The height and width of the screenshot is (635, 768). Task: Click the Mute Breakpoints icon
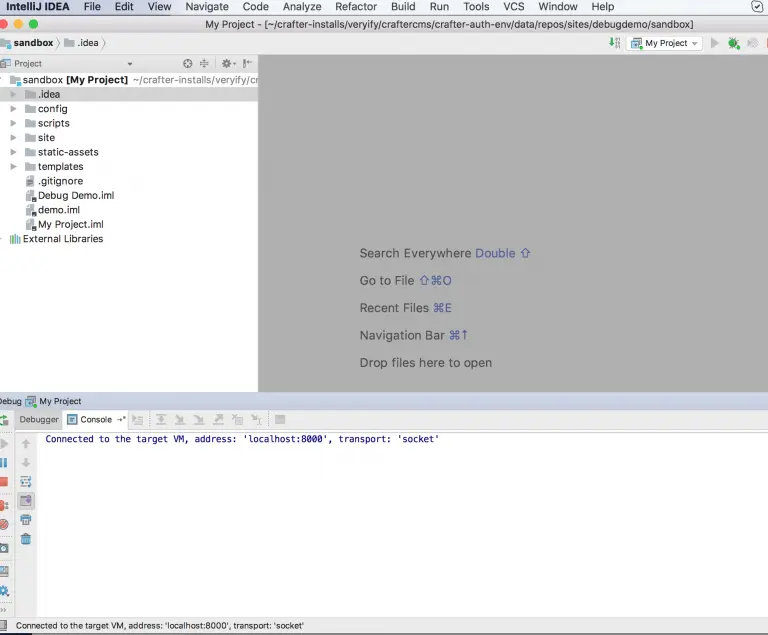pyautogui.click(x=4, y=523)
